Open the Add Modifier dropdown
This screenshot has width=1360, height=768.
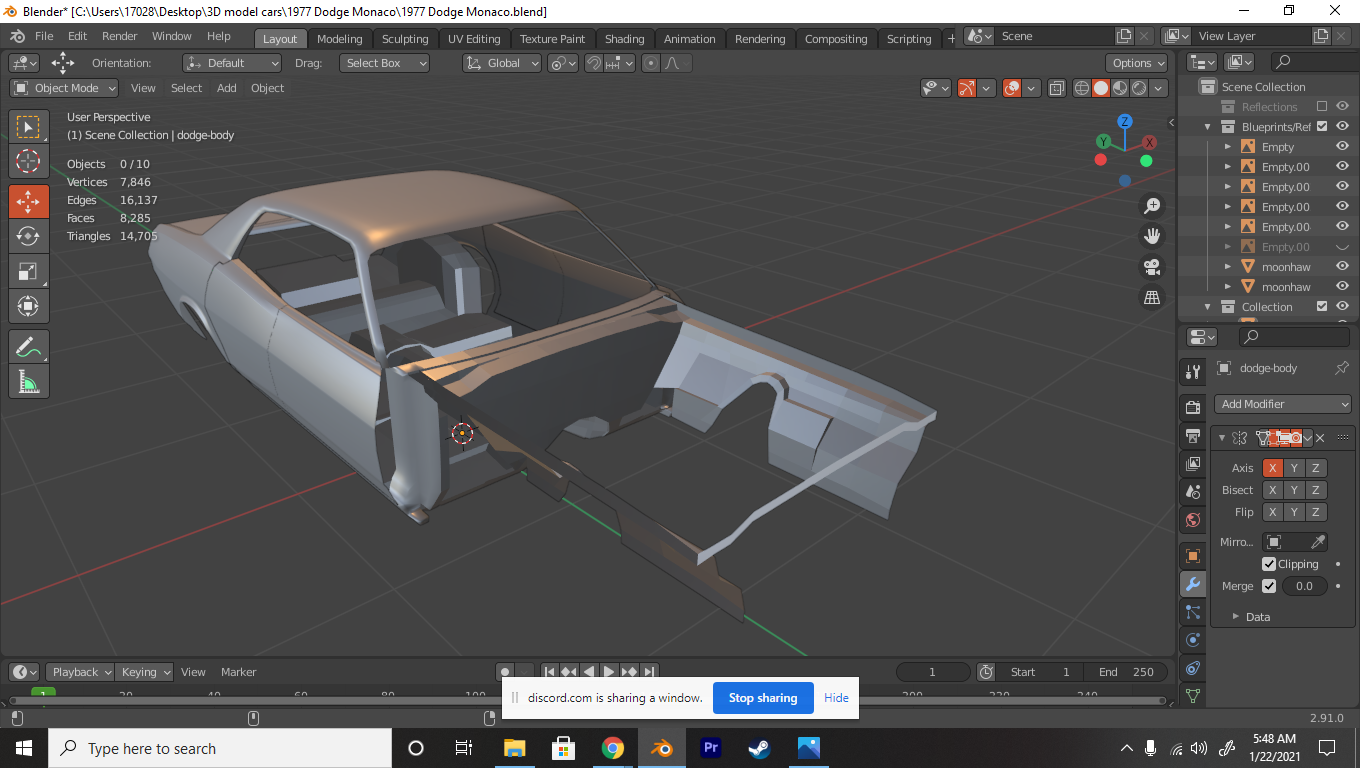(1283, 404)
